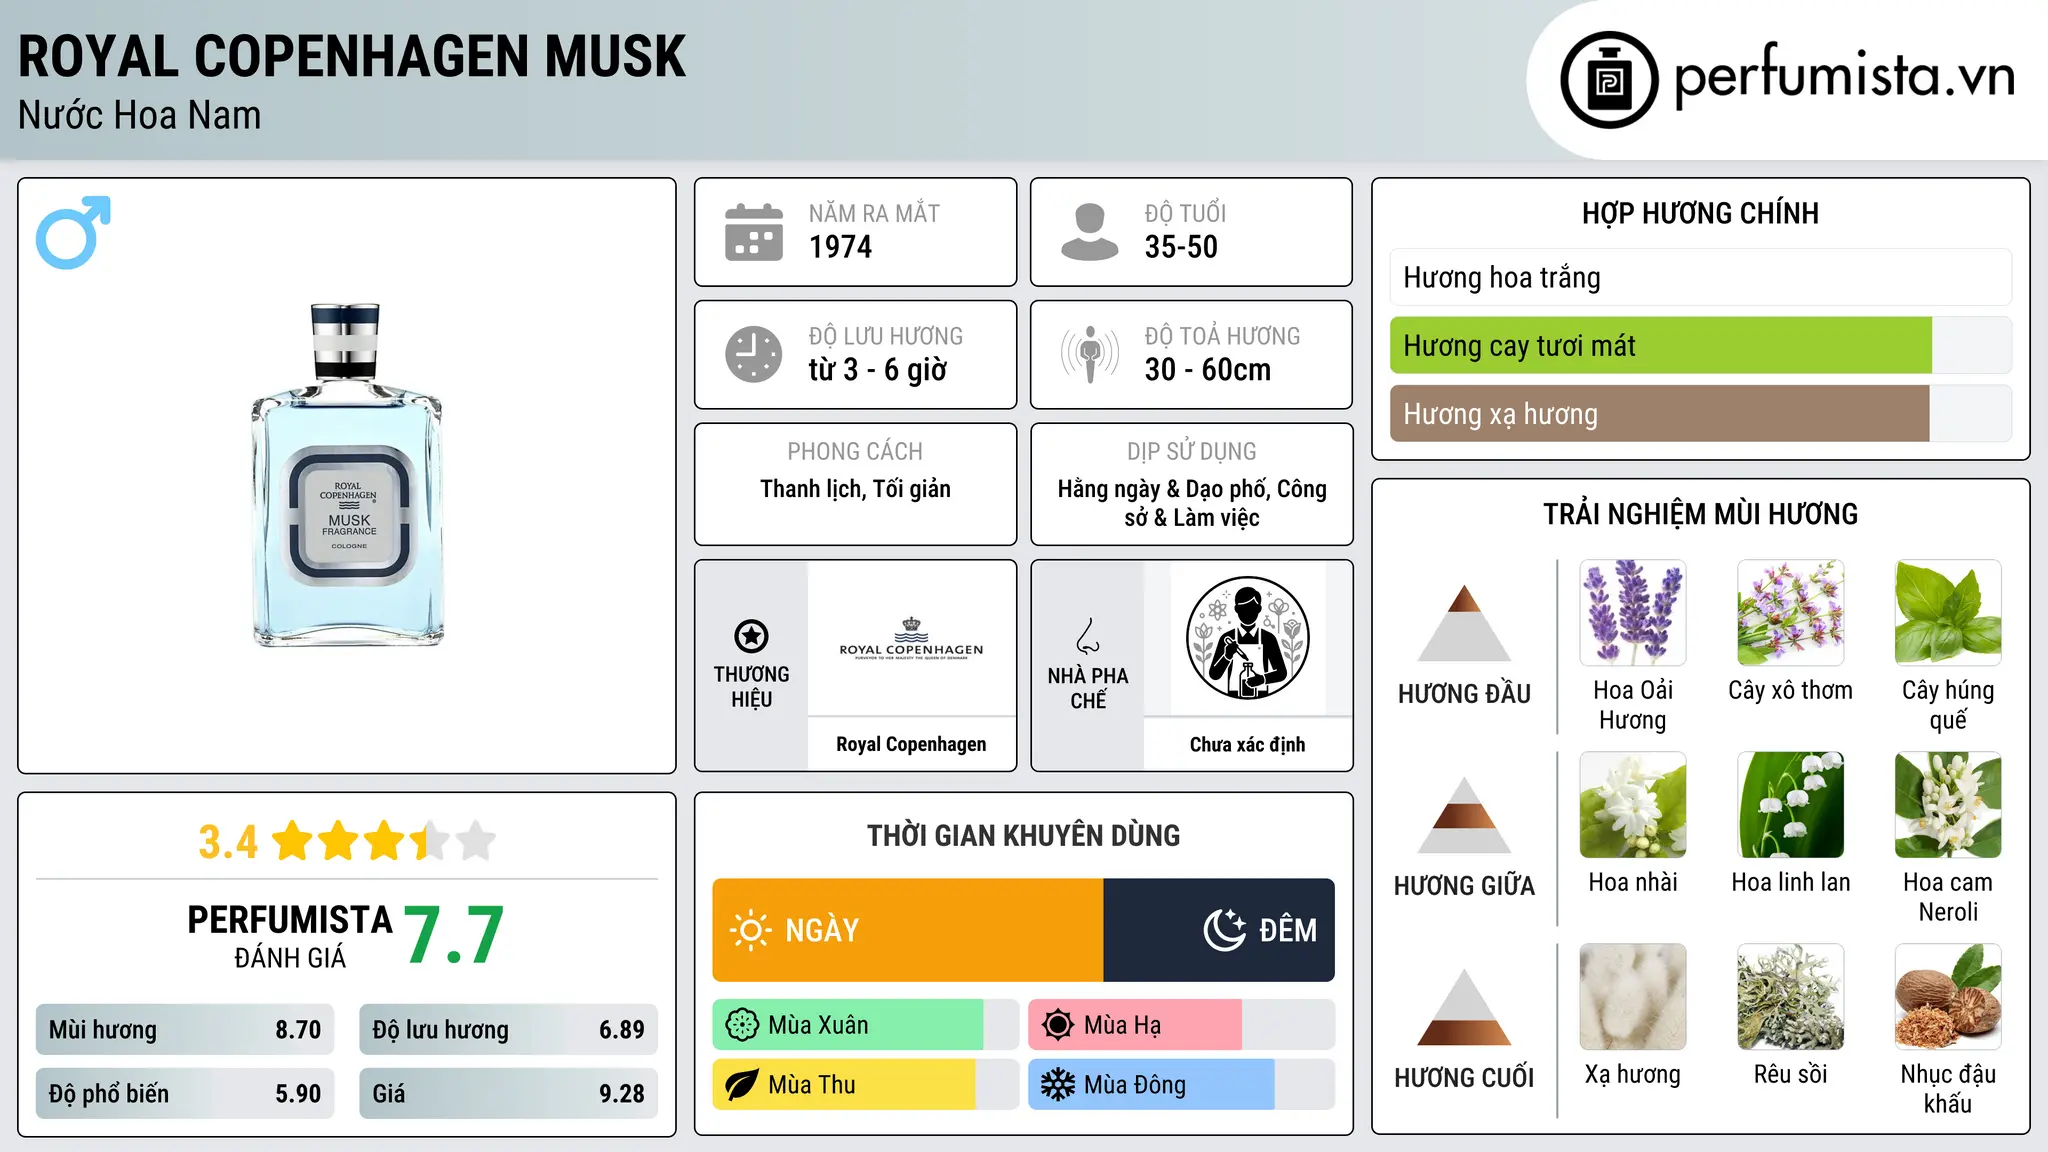Click the Royal Copenhagen Musk bottle image
Viewport: 2048px width, 1152px height.
[347, 475]
